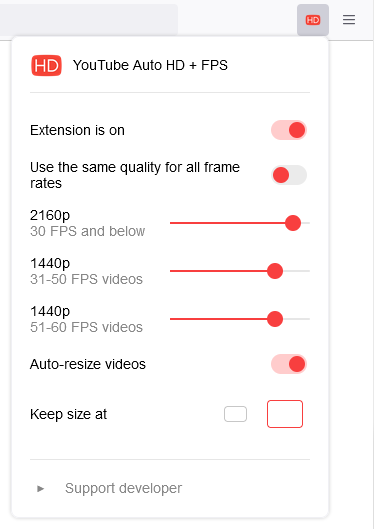Viewport: 374px width, 529px height.
Task: Click grey track end of 31-50 FPS slider
Action: (x=296, y=271)
